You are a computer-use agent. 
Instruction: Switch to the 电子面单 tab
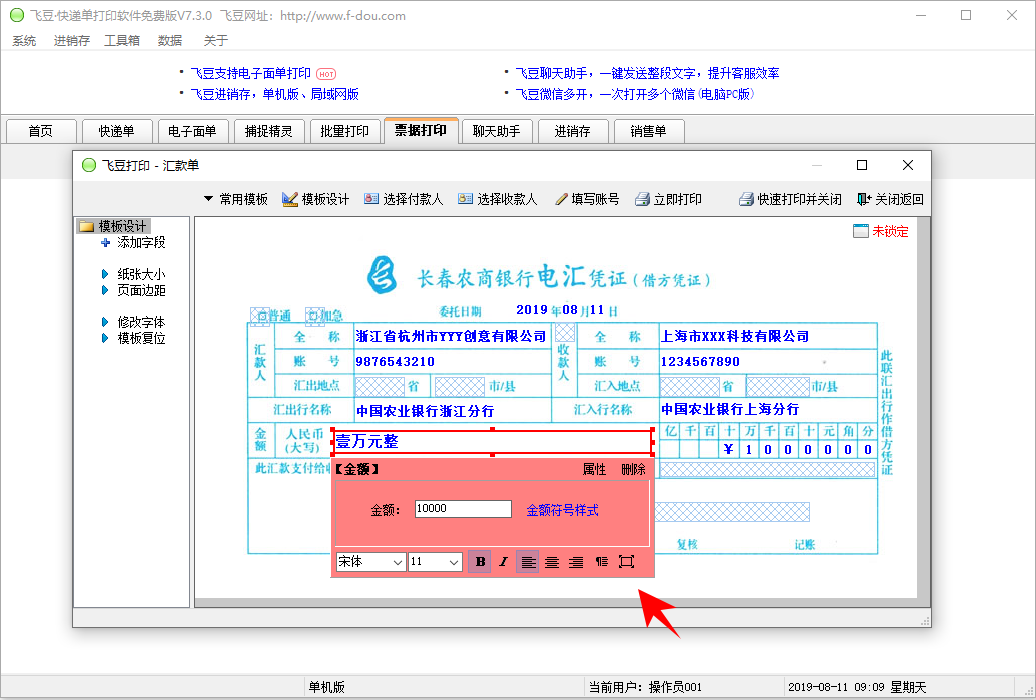pyautogui.click(x=193, y=131)
